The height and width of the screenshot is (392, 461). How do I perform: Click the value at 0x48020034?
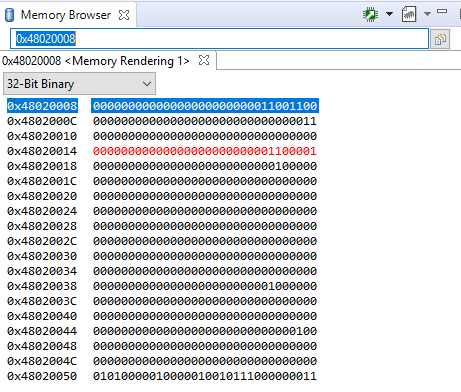[205, 271]
